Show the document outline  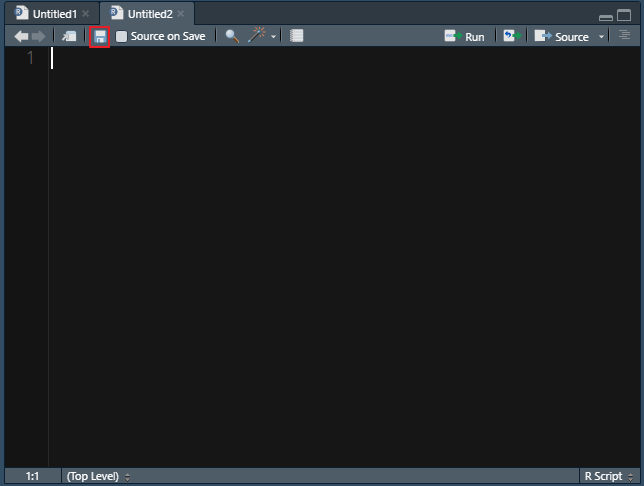(x=624, y=35)
